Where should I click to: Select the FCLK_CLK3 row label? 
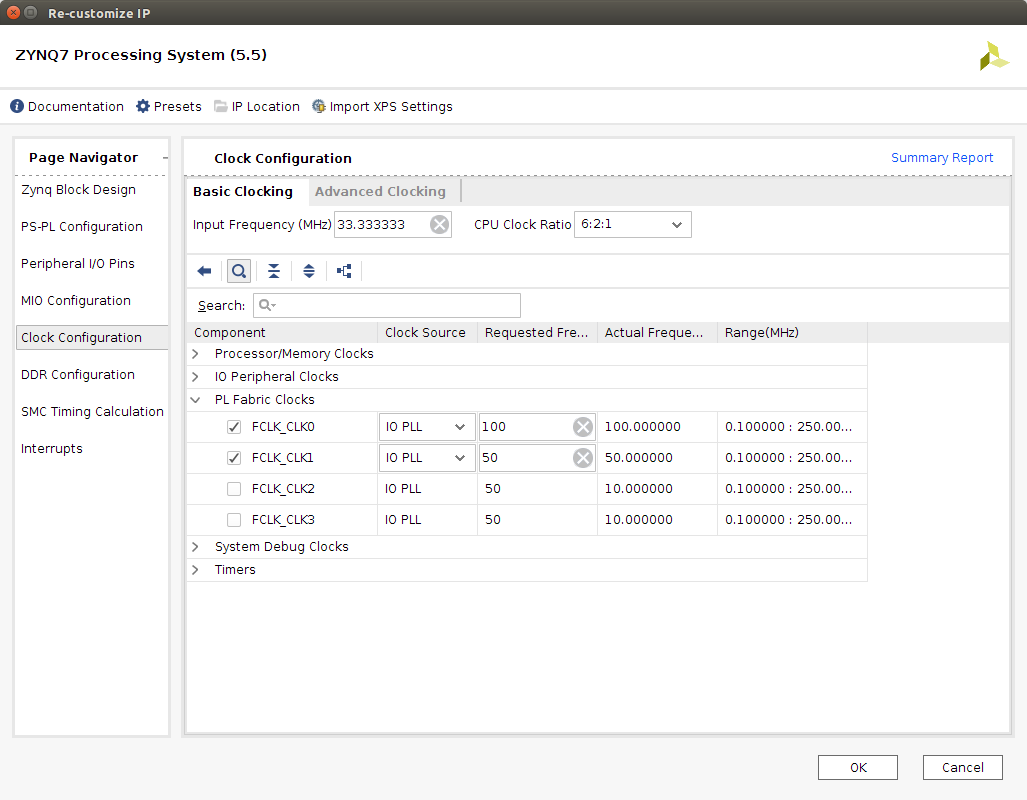click(283, 520)
